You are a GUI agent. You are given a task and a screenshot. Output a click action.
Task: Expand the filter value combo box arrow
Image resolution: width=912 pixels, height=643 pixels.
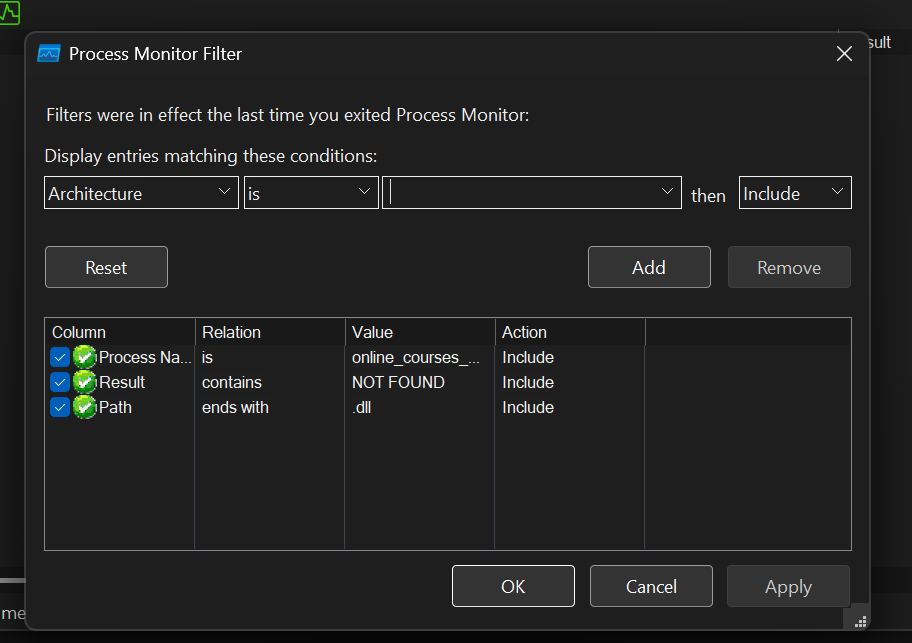(x=668, y=193)
